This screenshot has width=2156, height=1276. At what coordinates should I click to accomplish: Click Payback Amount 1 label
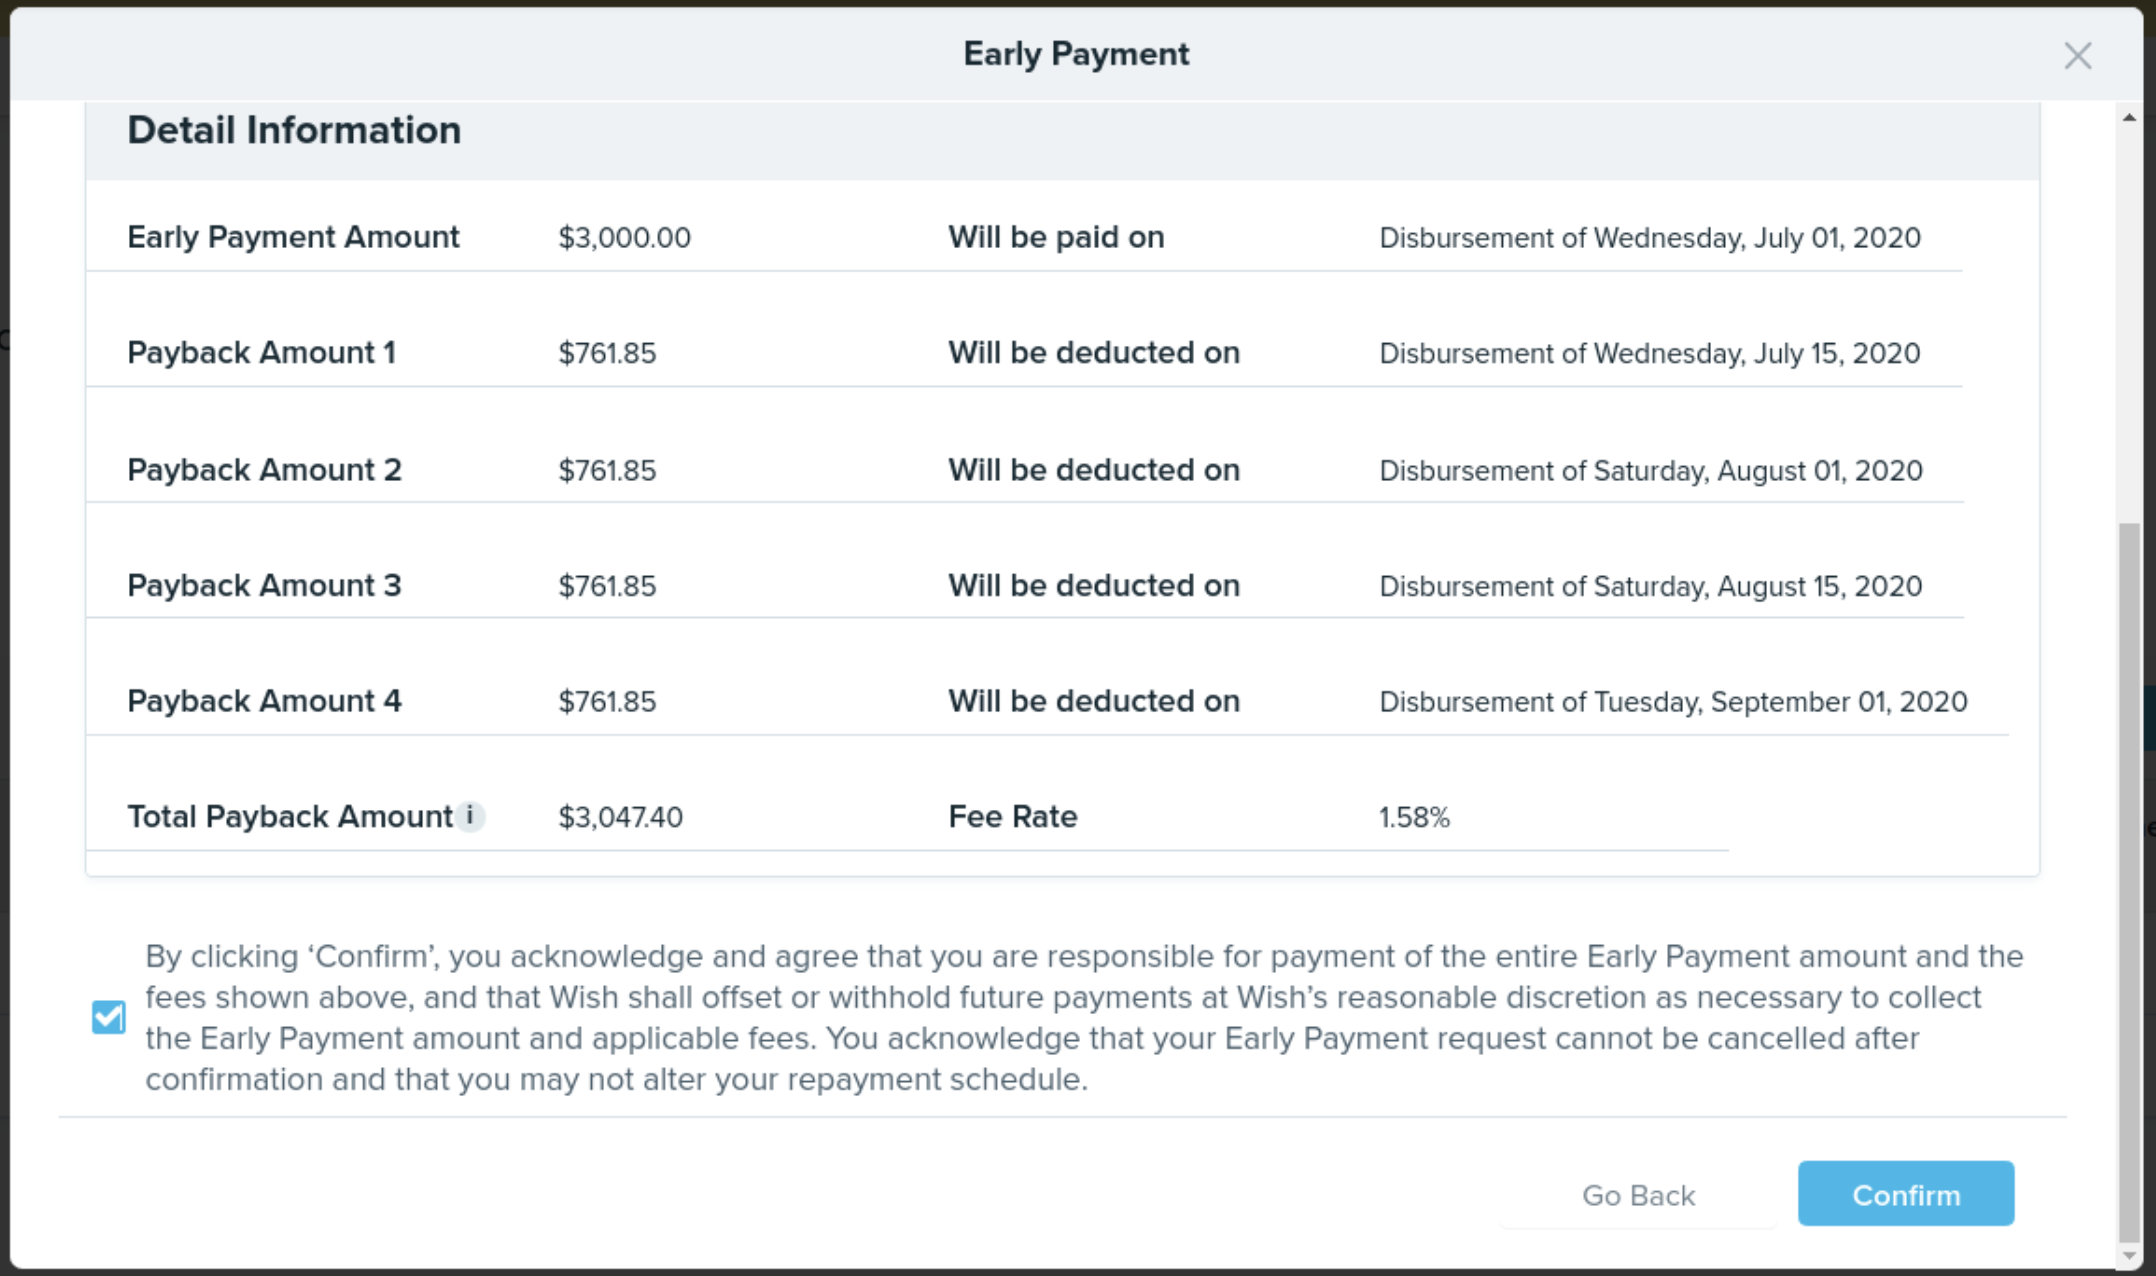click(x=261, y=353)
